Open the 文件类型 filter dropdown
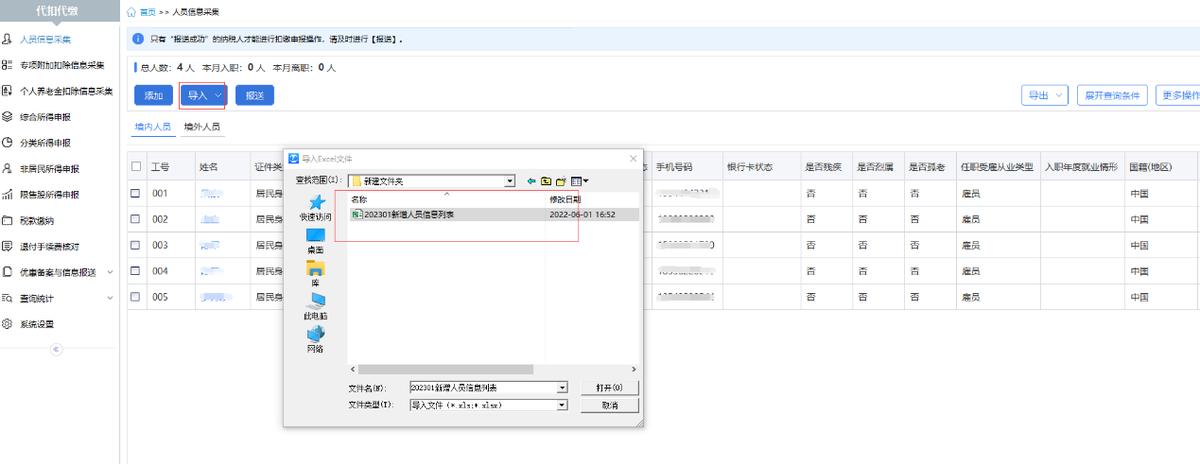 (x=562, y=405)
